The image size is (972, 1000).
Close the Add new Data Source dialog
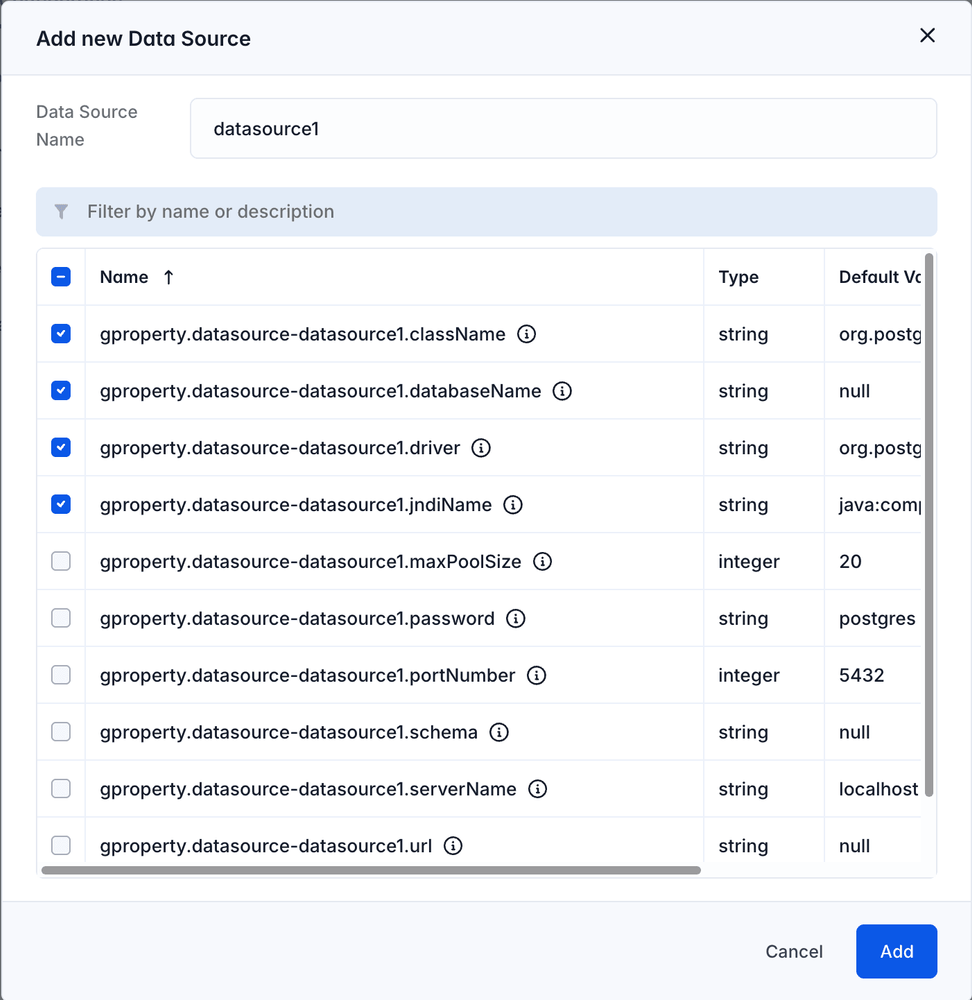(x=927, y=34)
